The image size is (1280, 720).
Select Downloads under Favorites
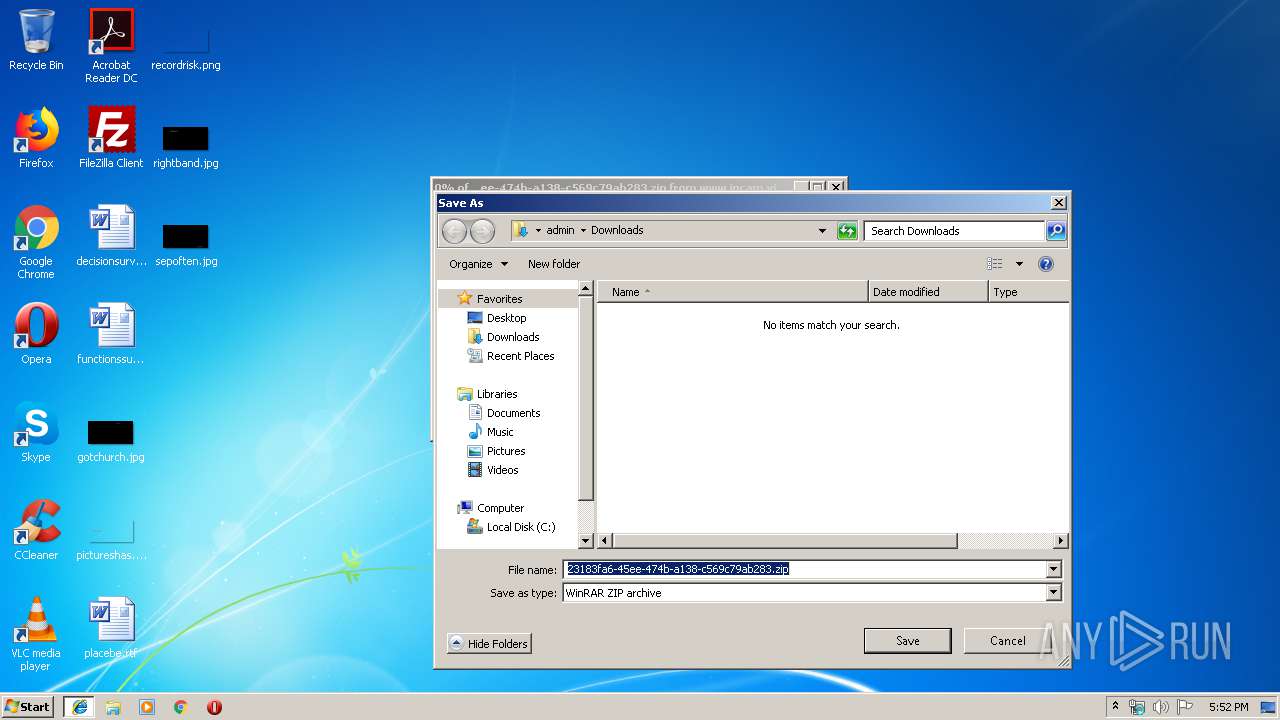click(x=513, y=337)
